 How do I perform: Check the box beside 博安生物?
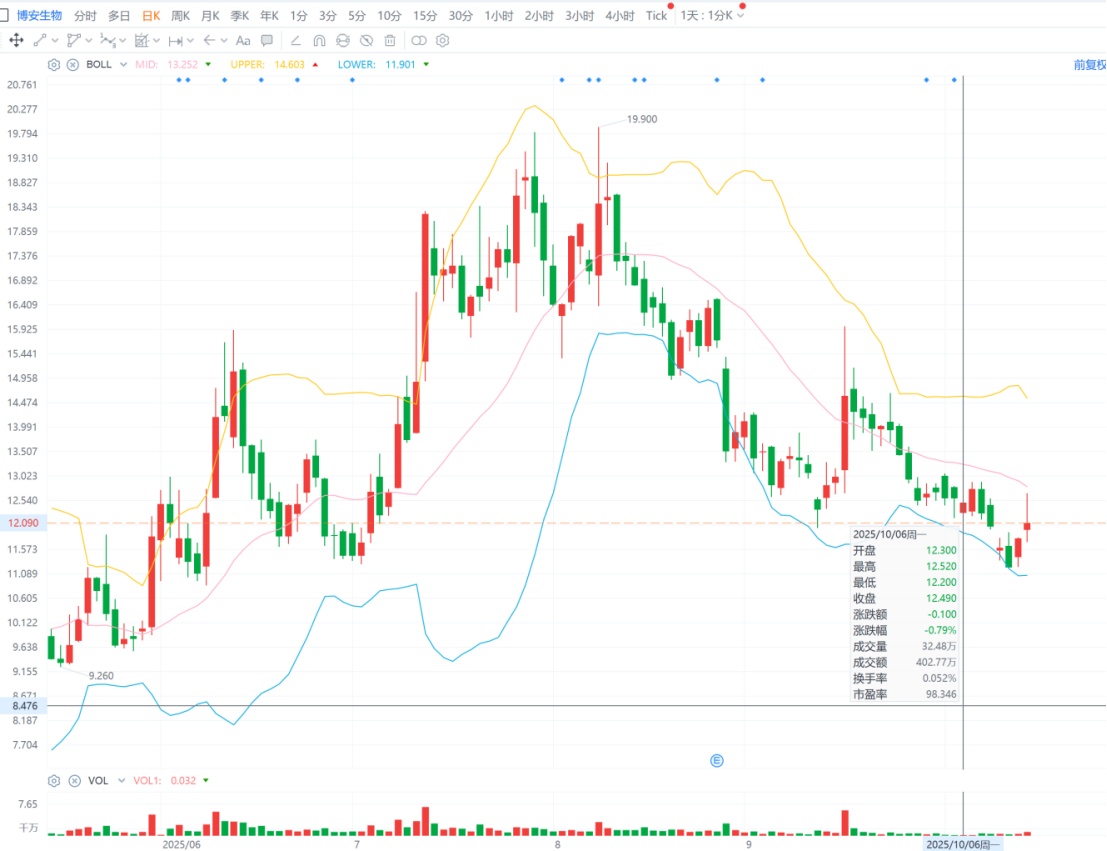pyautogui.click(x=4, y=15)
